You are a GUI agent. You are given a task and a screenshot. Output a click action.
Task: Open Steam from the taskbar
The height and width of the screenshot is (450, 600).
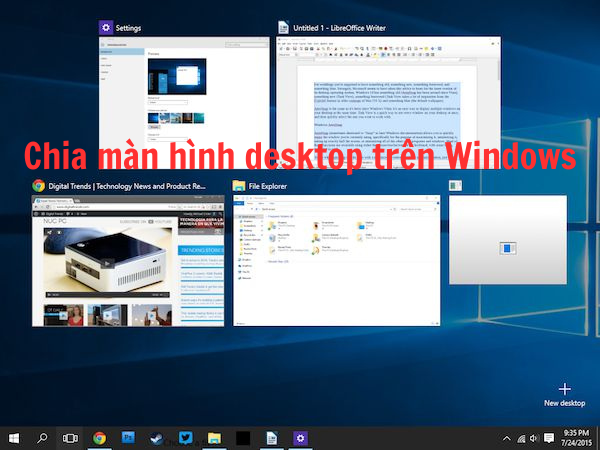point(157,438)
